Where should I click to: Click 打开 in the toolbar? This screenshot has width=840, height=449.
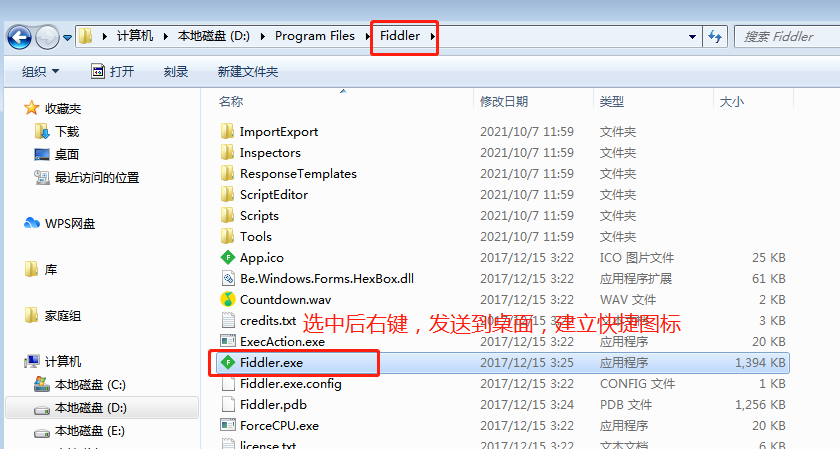coord(112,71)
